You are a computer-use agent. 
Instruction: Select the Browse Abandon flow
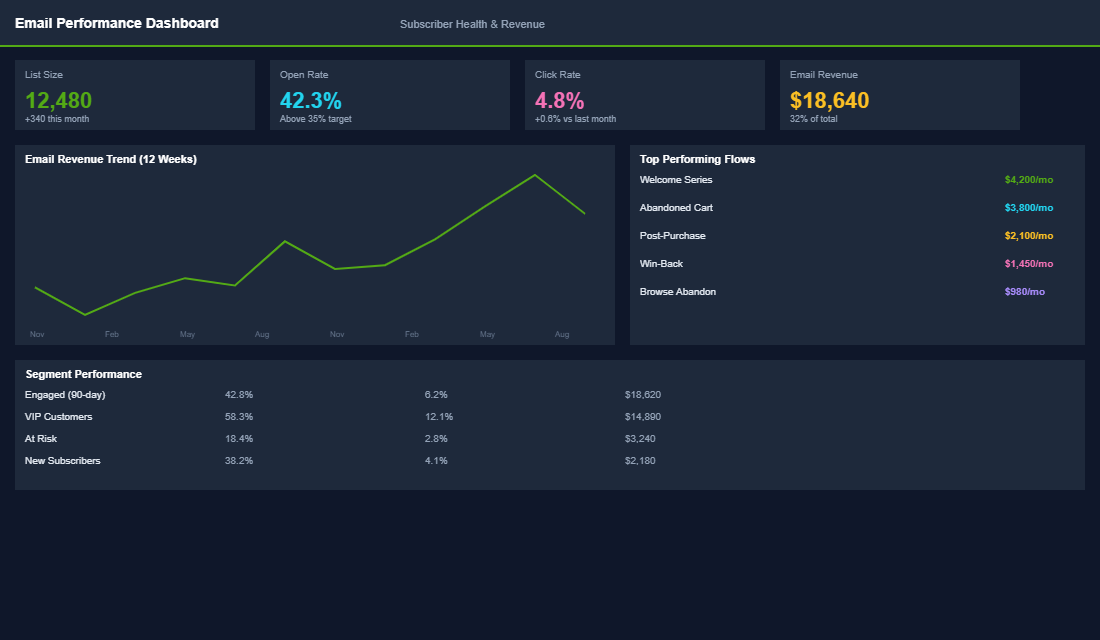coord(678,291)
